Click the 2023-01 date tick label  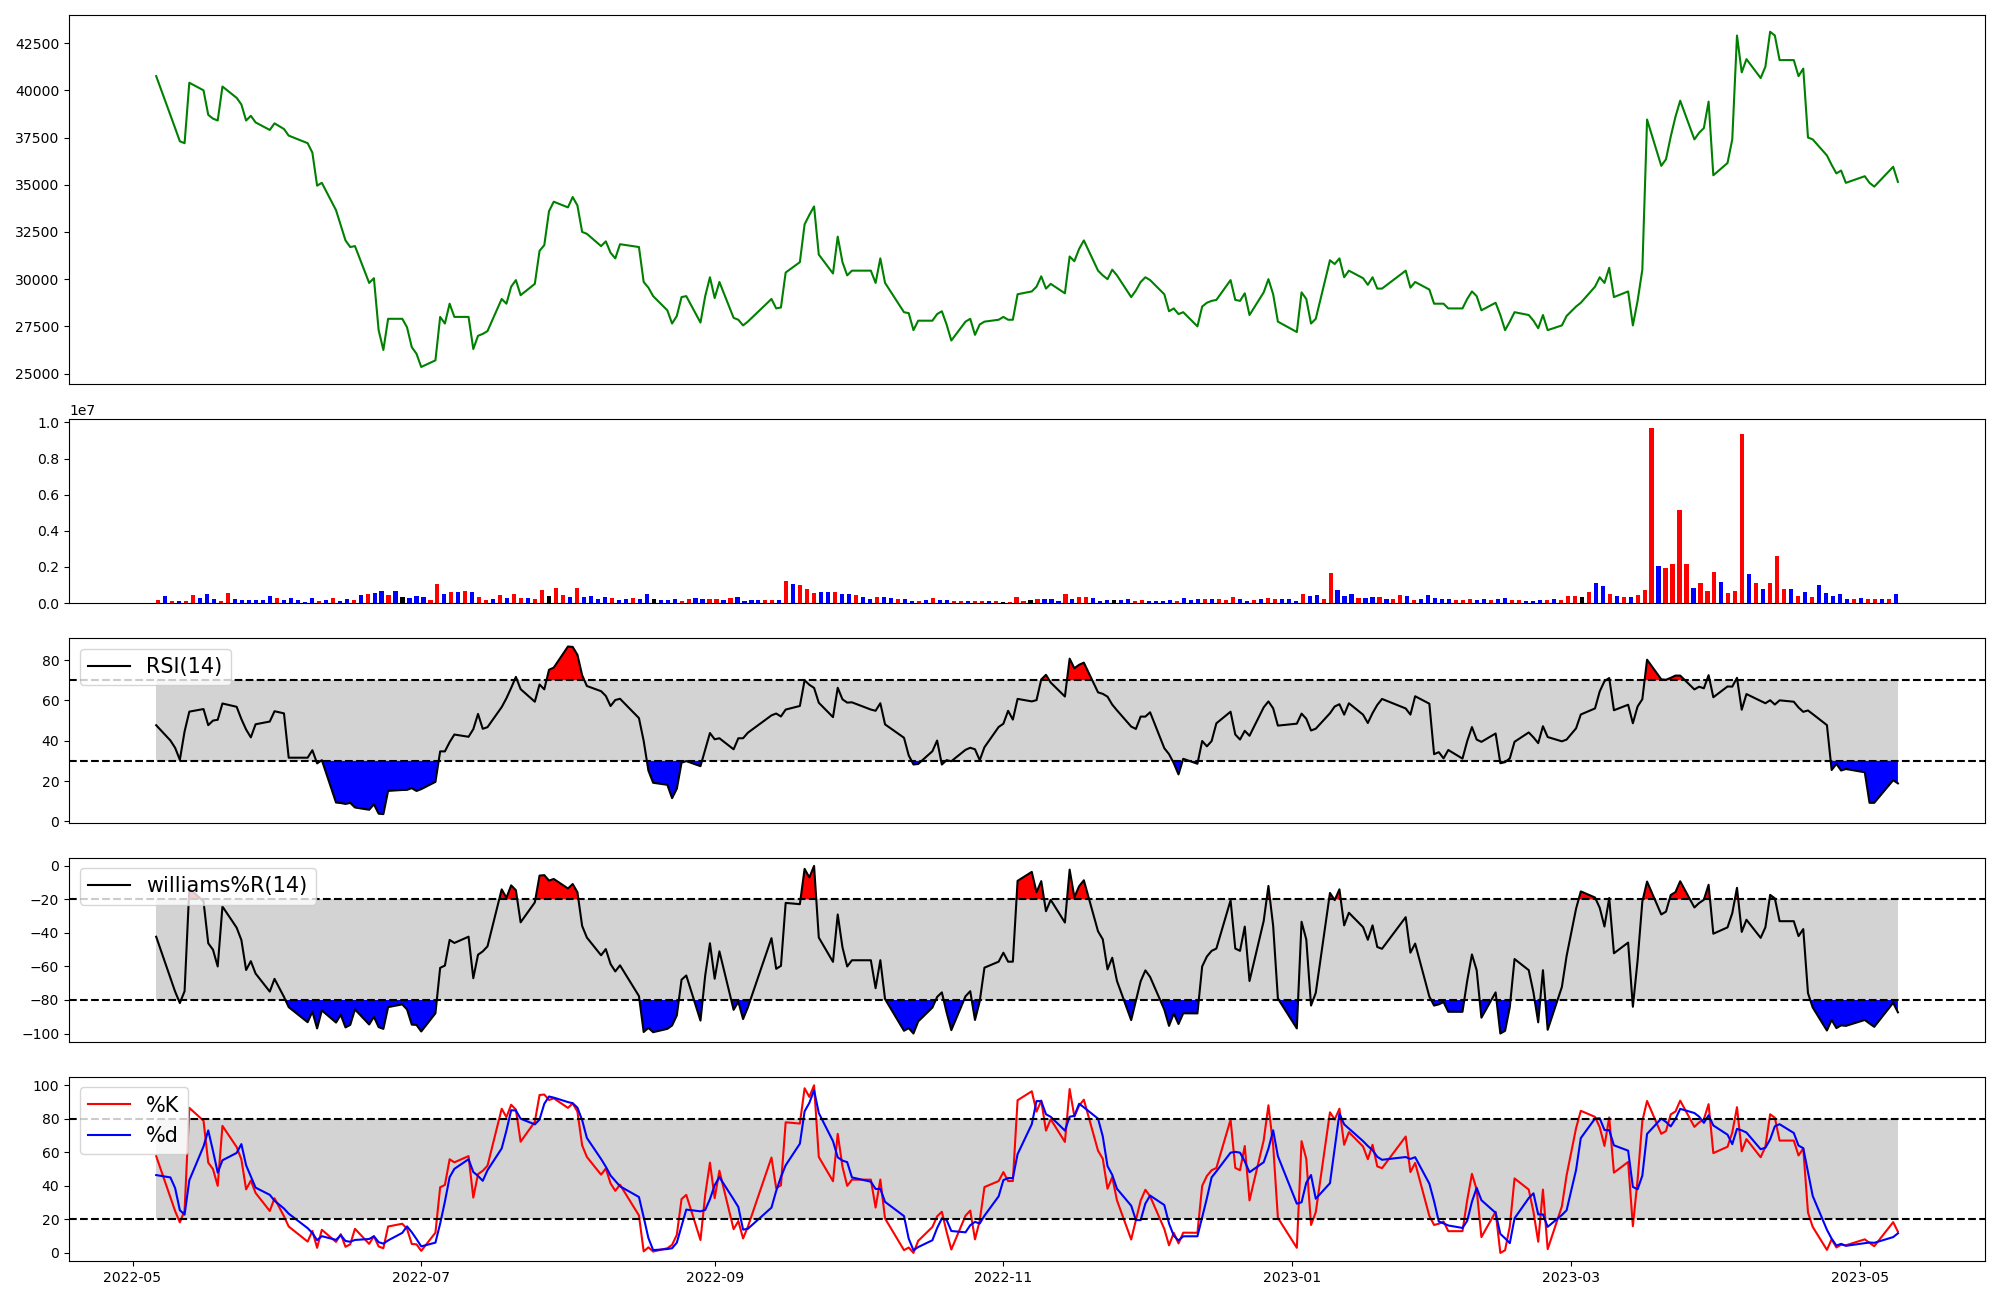(x=1293, y=1277)
